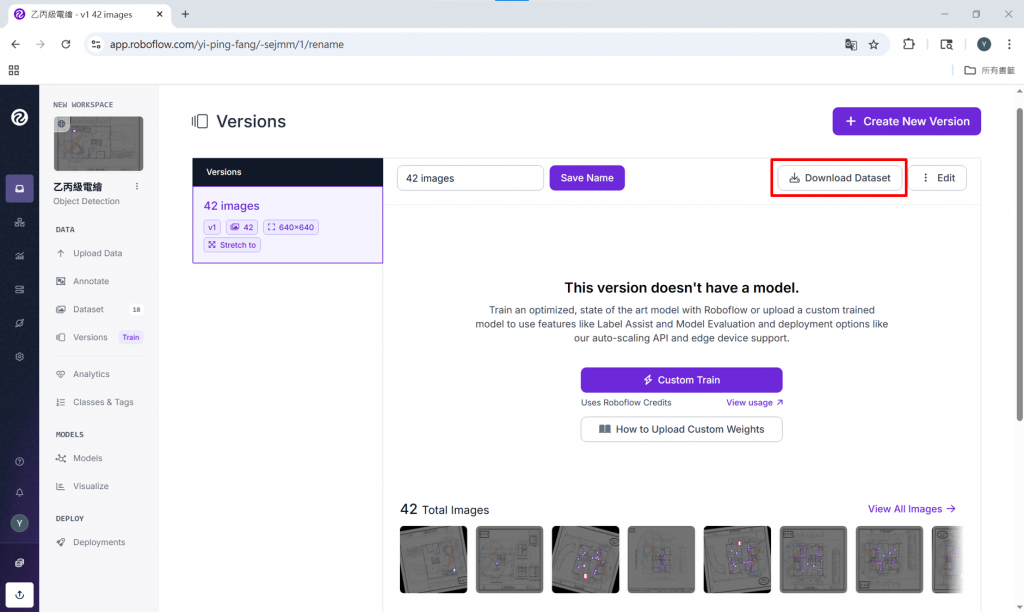Open the Universe planet icon in sidebar

(x=20, y=323)
